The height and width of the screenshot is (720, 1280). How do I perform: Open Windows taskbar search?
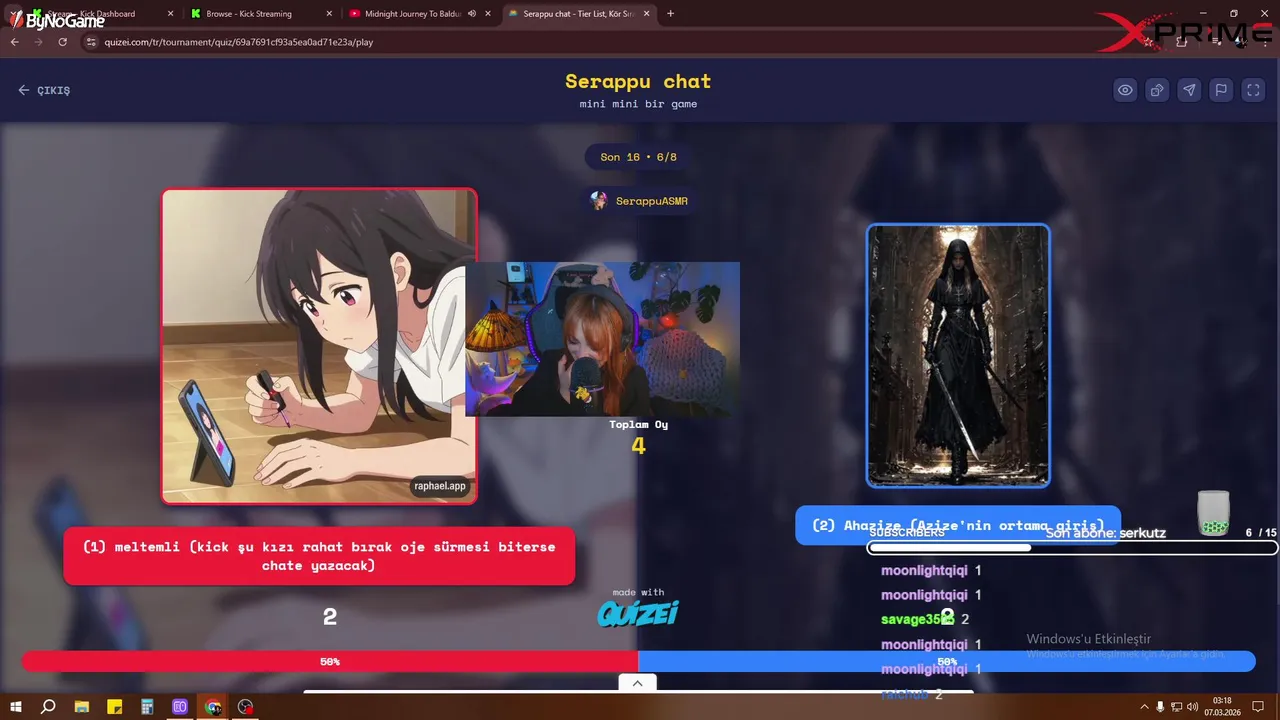(x=48, y=707)
